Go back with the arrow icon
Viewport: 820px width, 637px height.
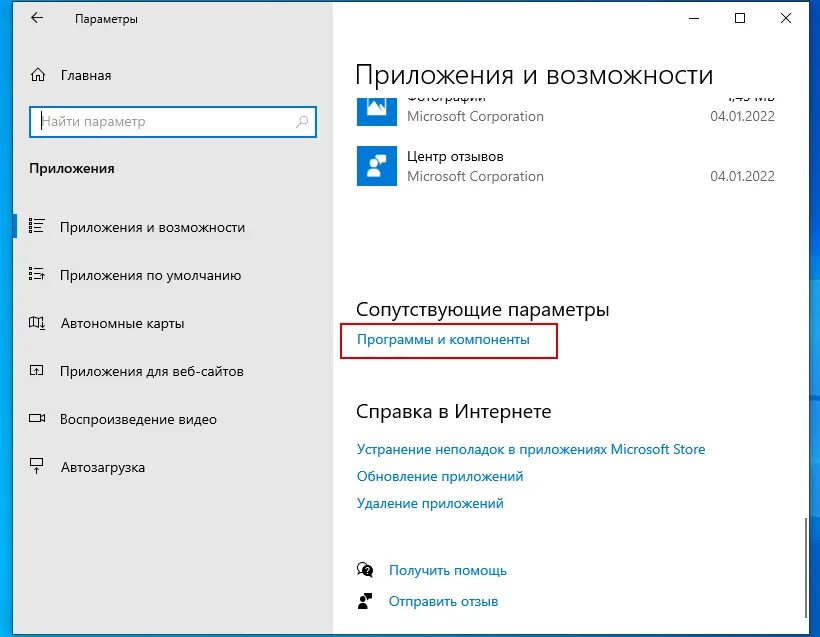(37, 18)
